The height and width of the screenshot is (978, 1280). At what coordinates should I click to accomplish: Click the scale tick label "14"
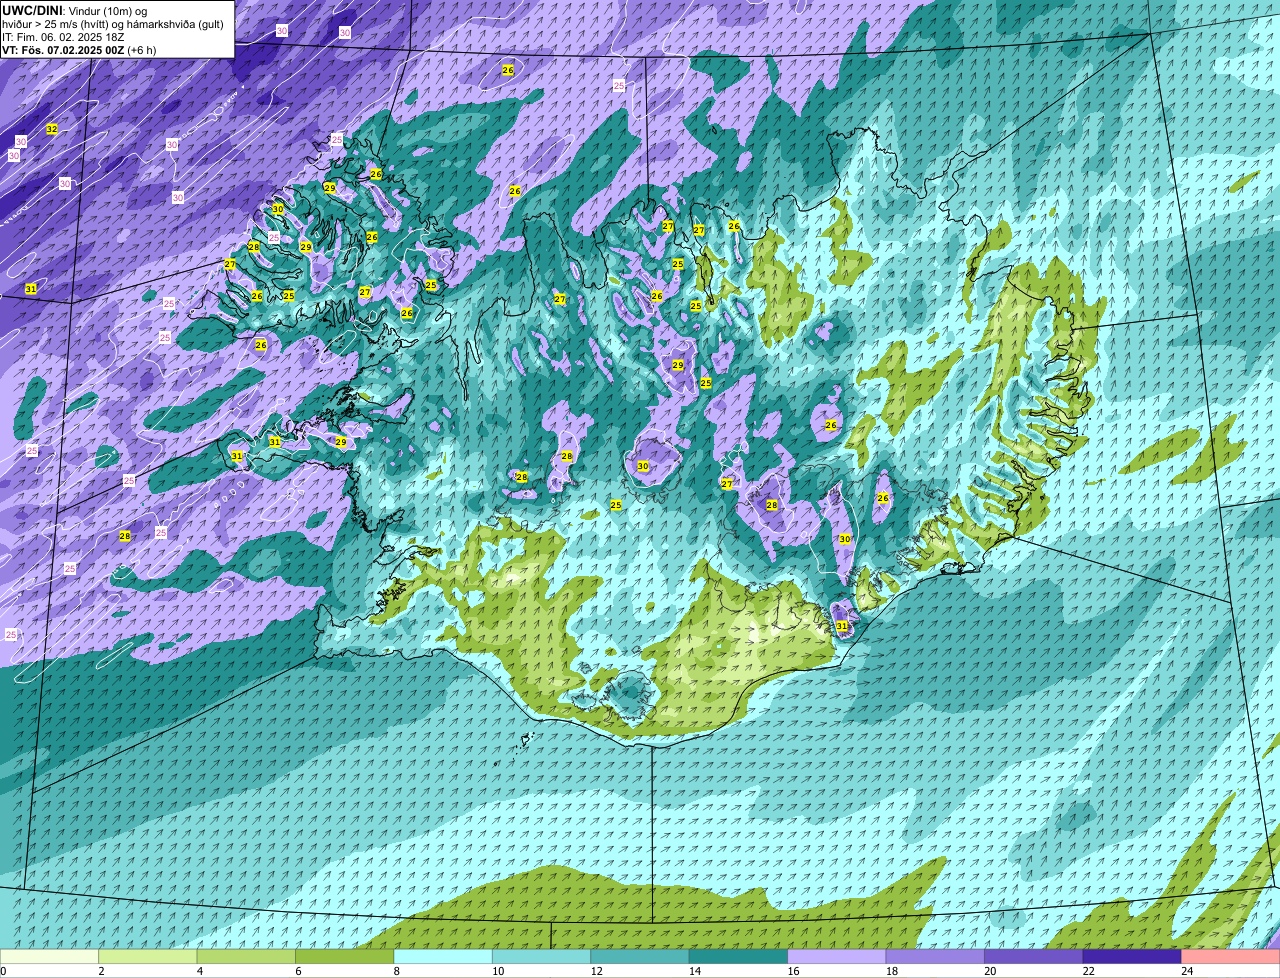click(695, 971)
